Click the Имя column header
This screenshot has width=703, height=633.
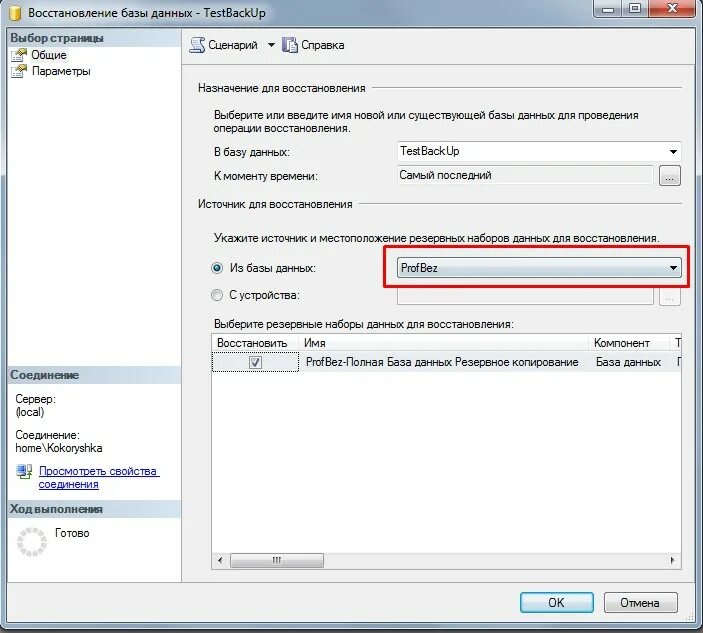pos(443,343)
